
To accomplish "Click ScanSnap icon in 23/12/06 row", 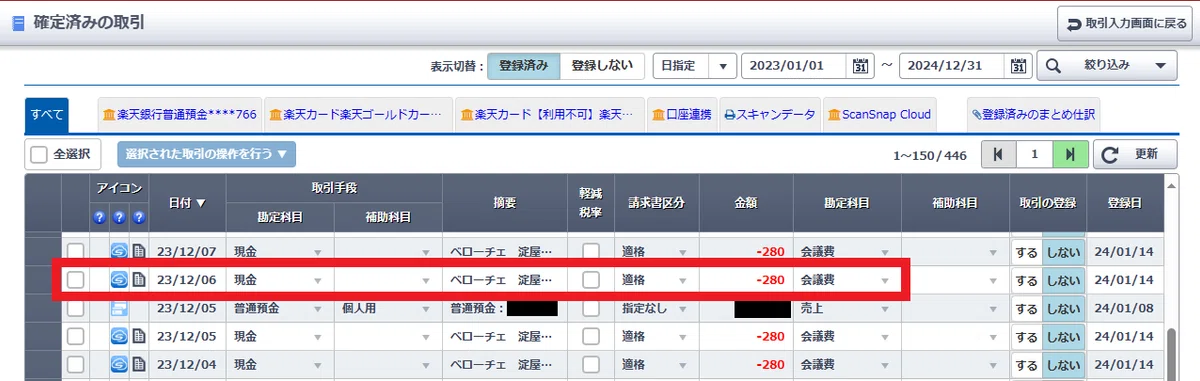I will coord(119,279).
